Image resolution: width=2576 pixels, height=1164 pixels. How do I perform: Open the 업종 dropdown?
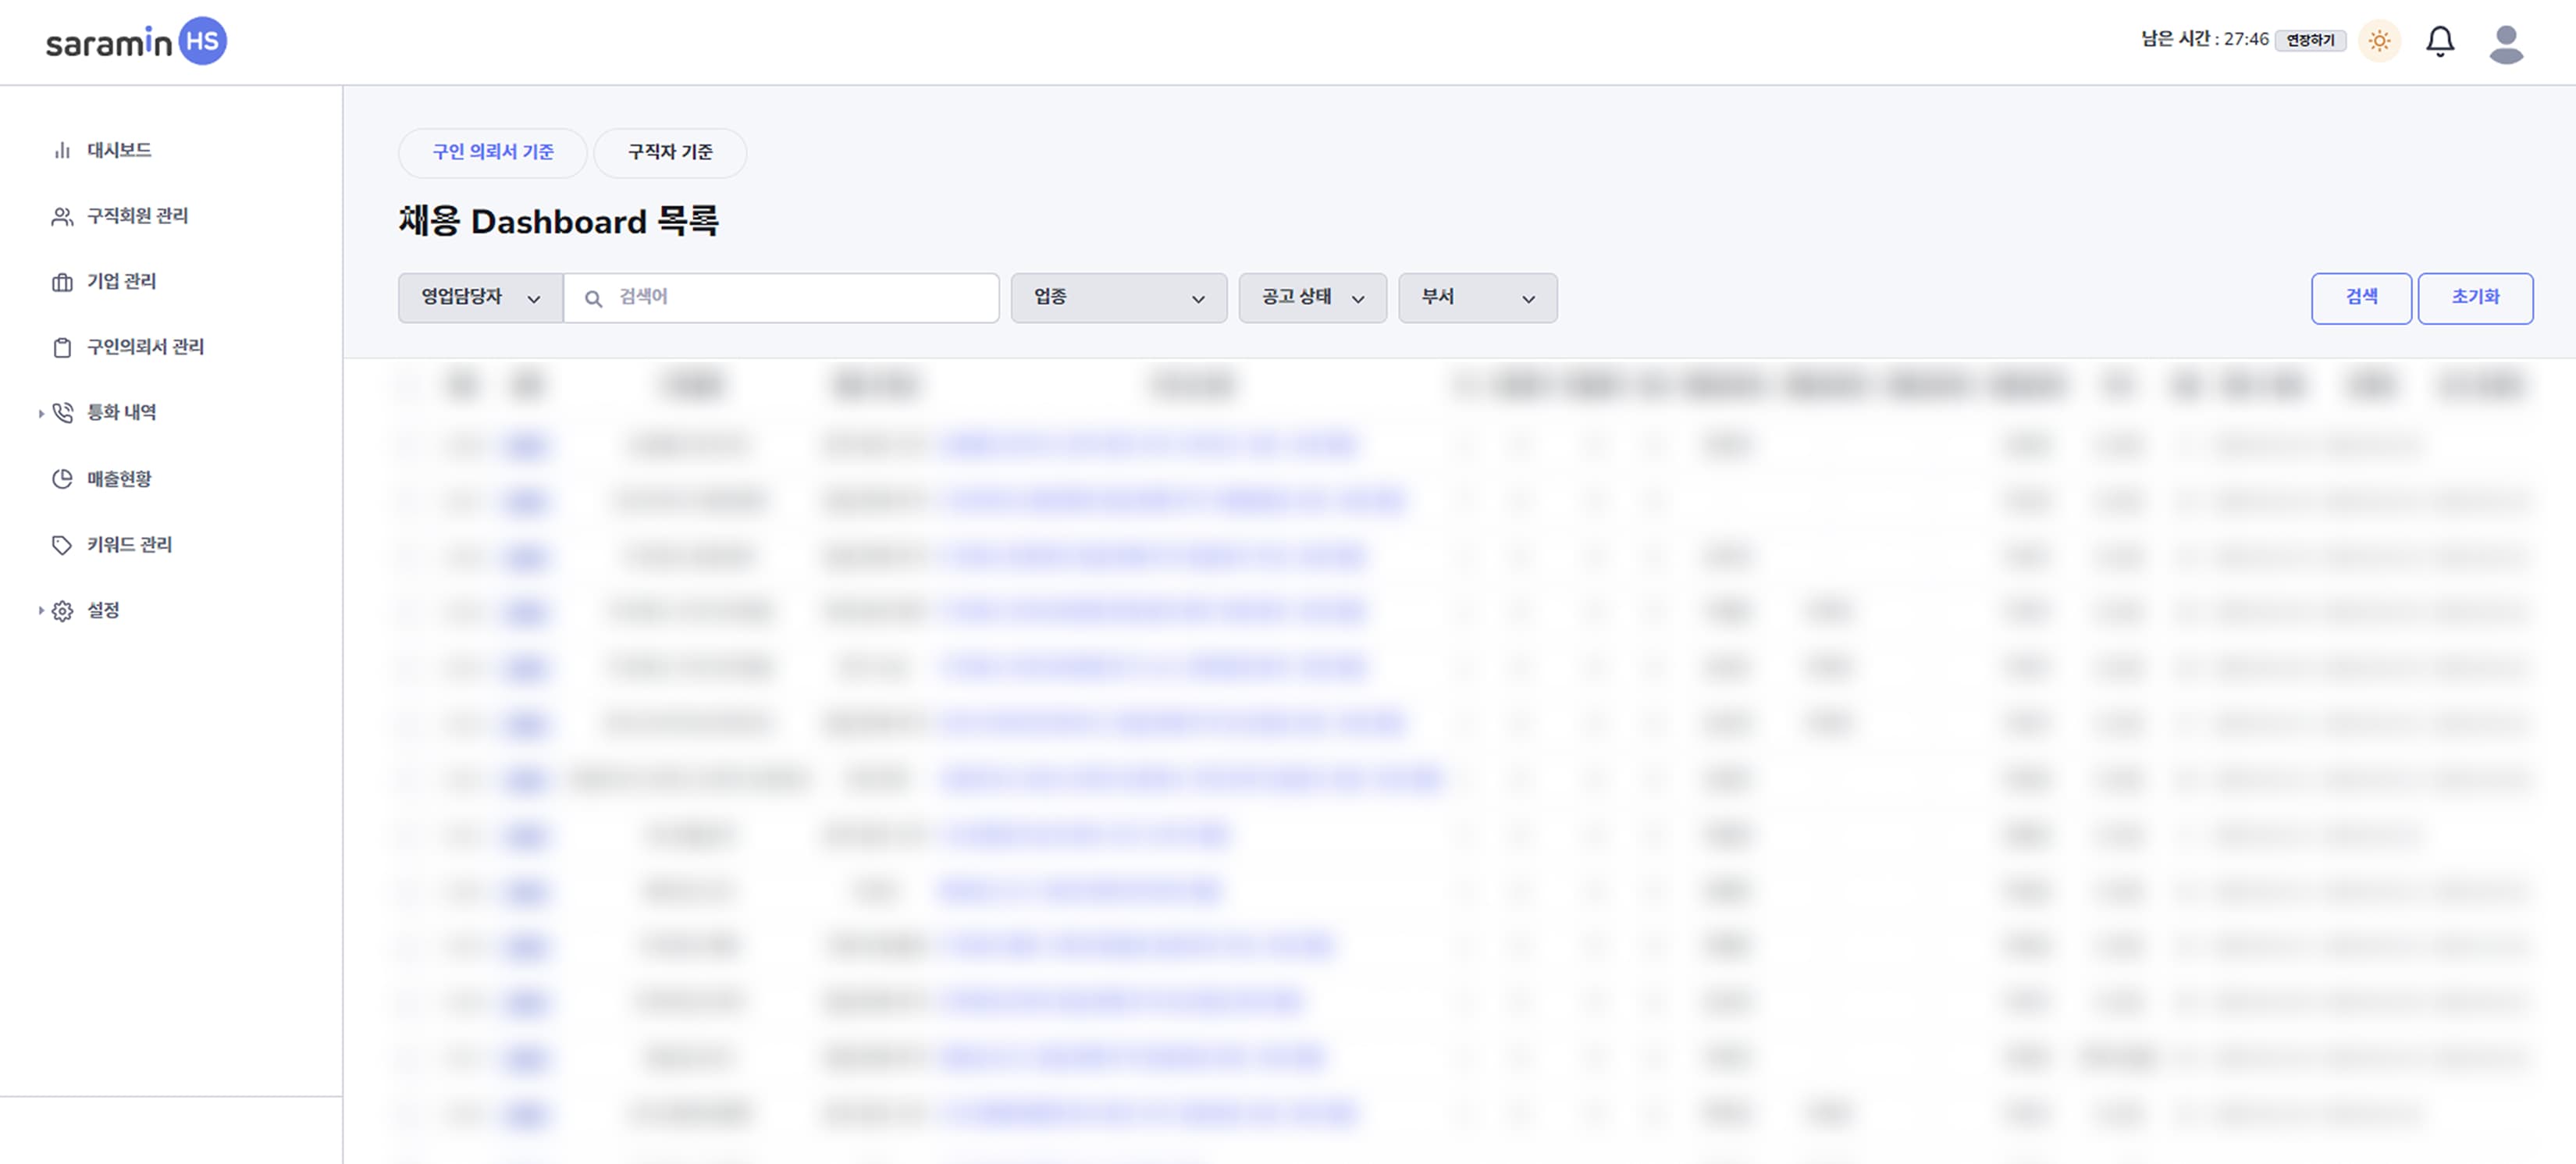[1118, 298]
